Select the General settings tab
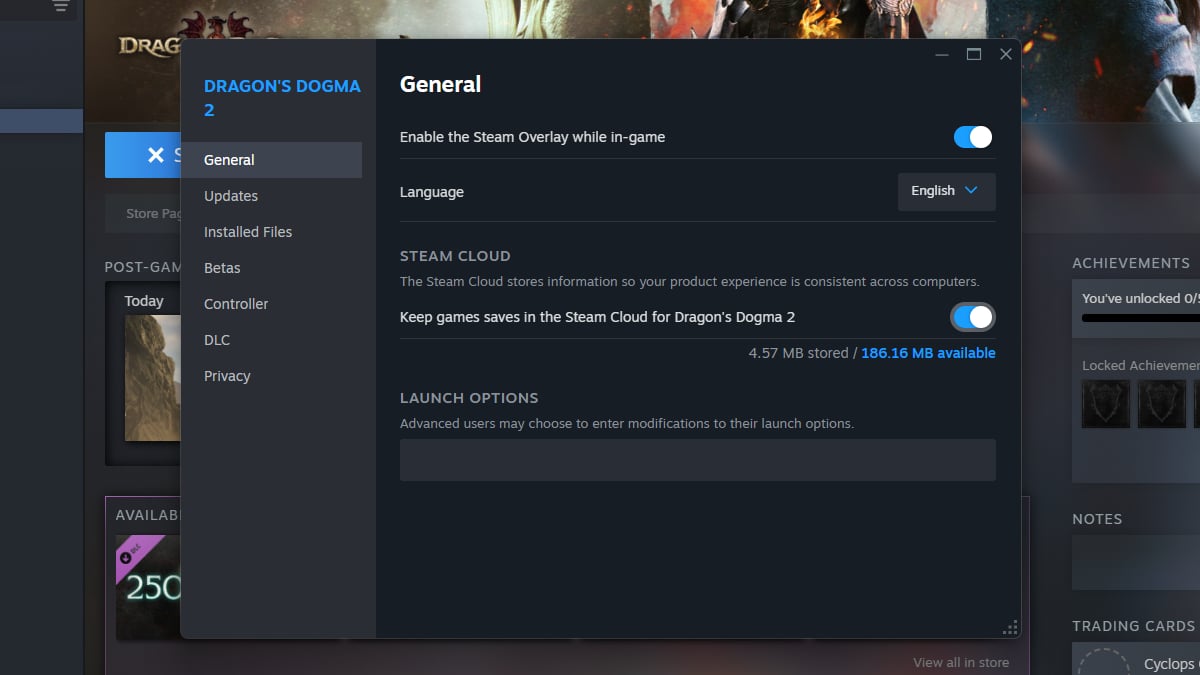 pyautogui.click(x=228, y=159)
